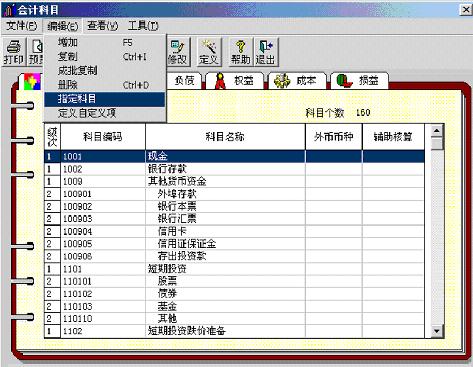473x367 pixels.
Task: Open the 定义 wand toolbar icon
Action: coord(209,52)
